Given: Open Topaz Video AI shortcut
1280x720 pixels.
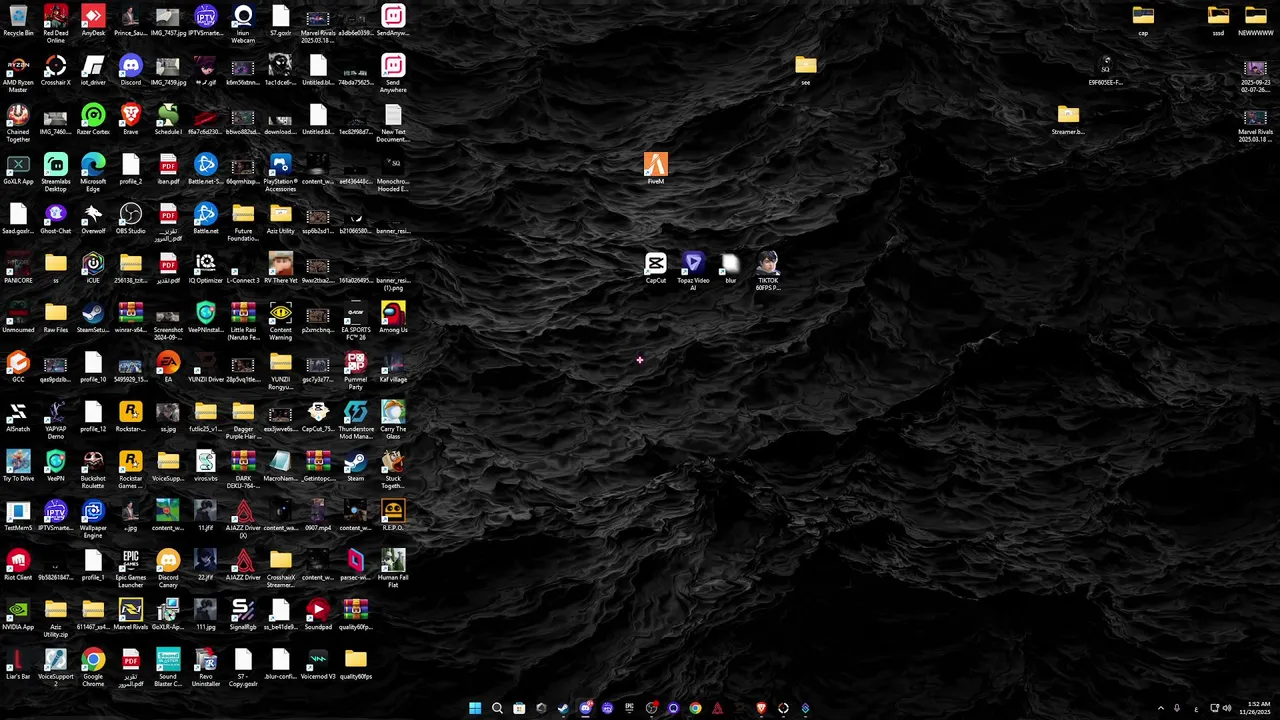Looking at the screenshot, I should pos(693,272).
